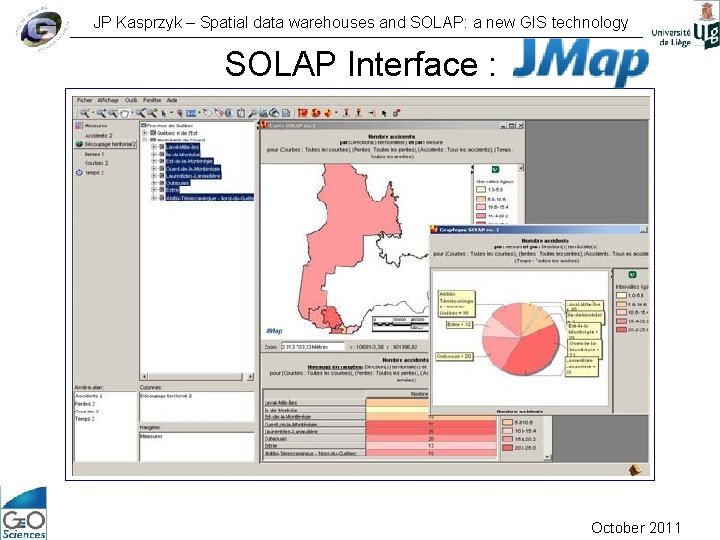Click the Estrie row header in table
720x540 pixels.
tap(314, 446)
